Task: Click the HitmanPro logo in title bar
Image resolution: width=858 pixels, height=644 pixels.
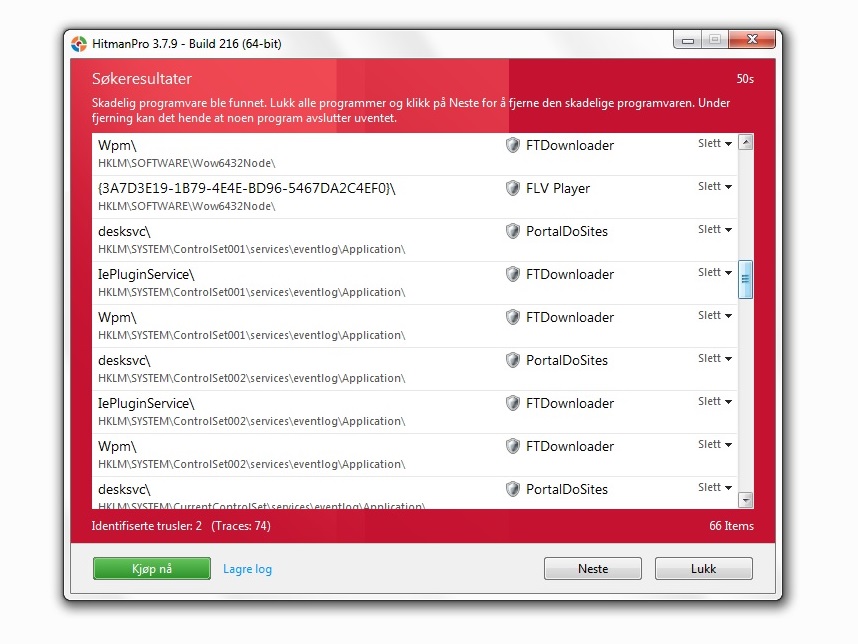Action: pos(79,44)
